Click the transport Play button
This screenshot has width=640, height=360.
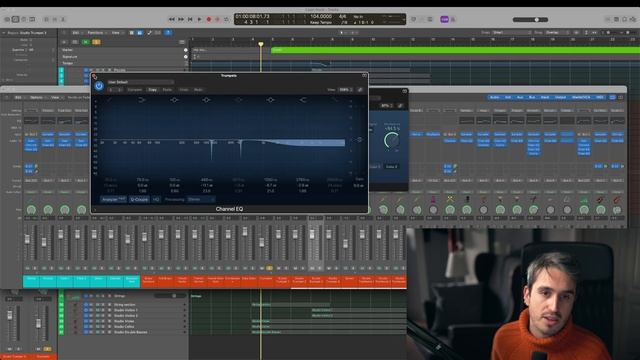coord(200,19)
